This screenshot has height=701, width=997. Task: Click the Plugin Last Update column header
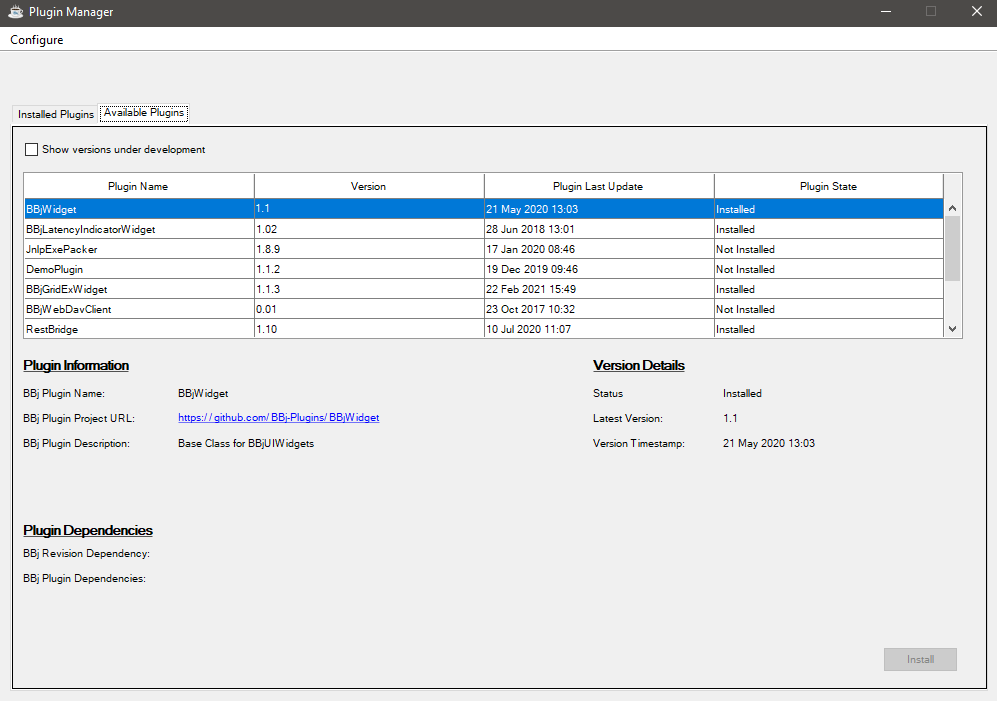click(x=598, y=186)
